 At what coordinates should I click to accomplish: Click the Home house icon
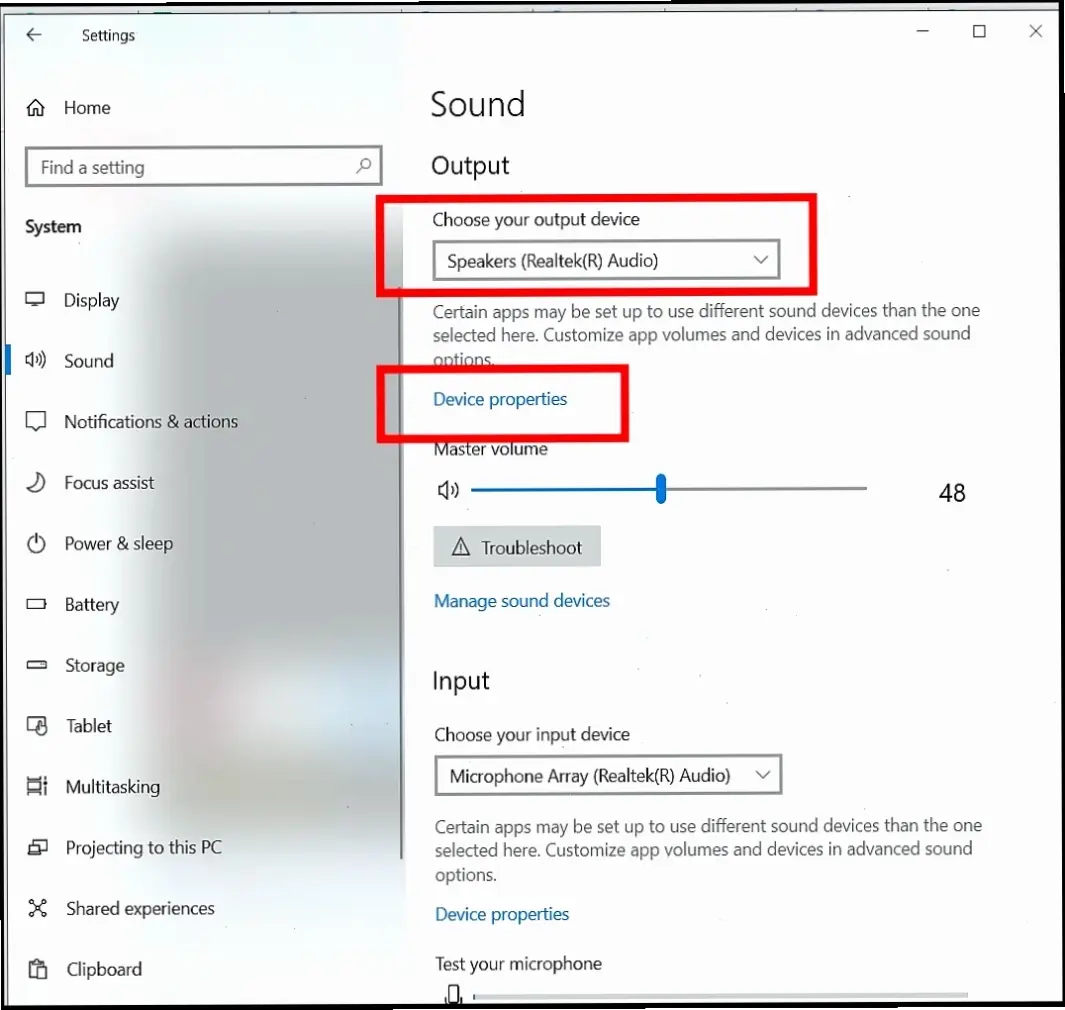[x=35, y=107]
